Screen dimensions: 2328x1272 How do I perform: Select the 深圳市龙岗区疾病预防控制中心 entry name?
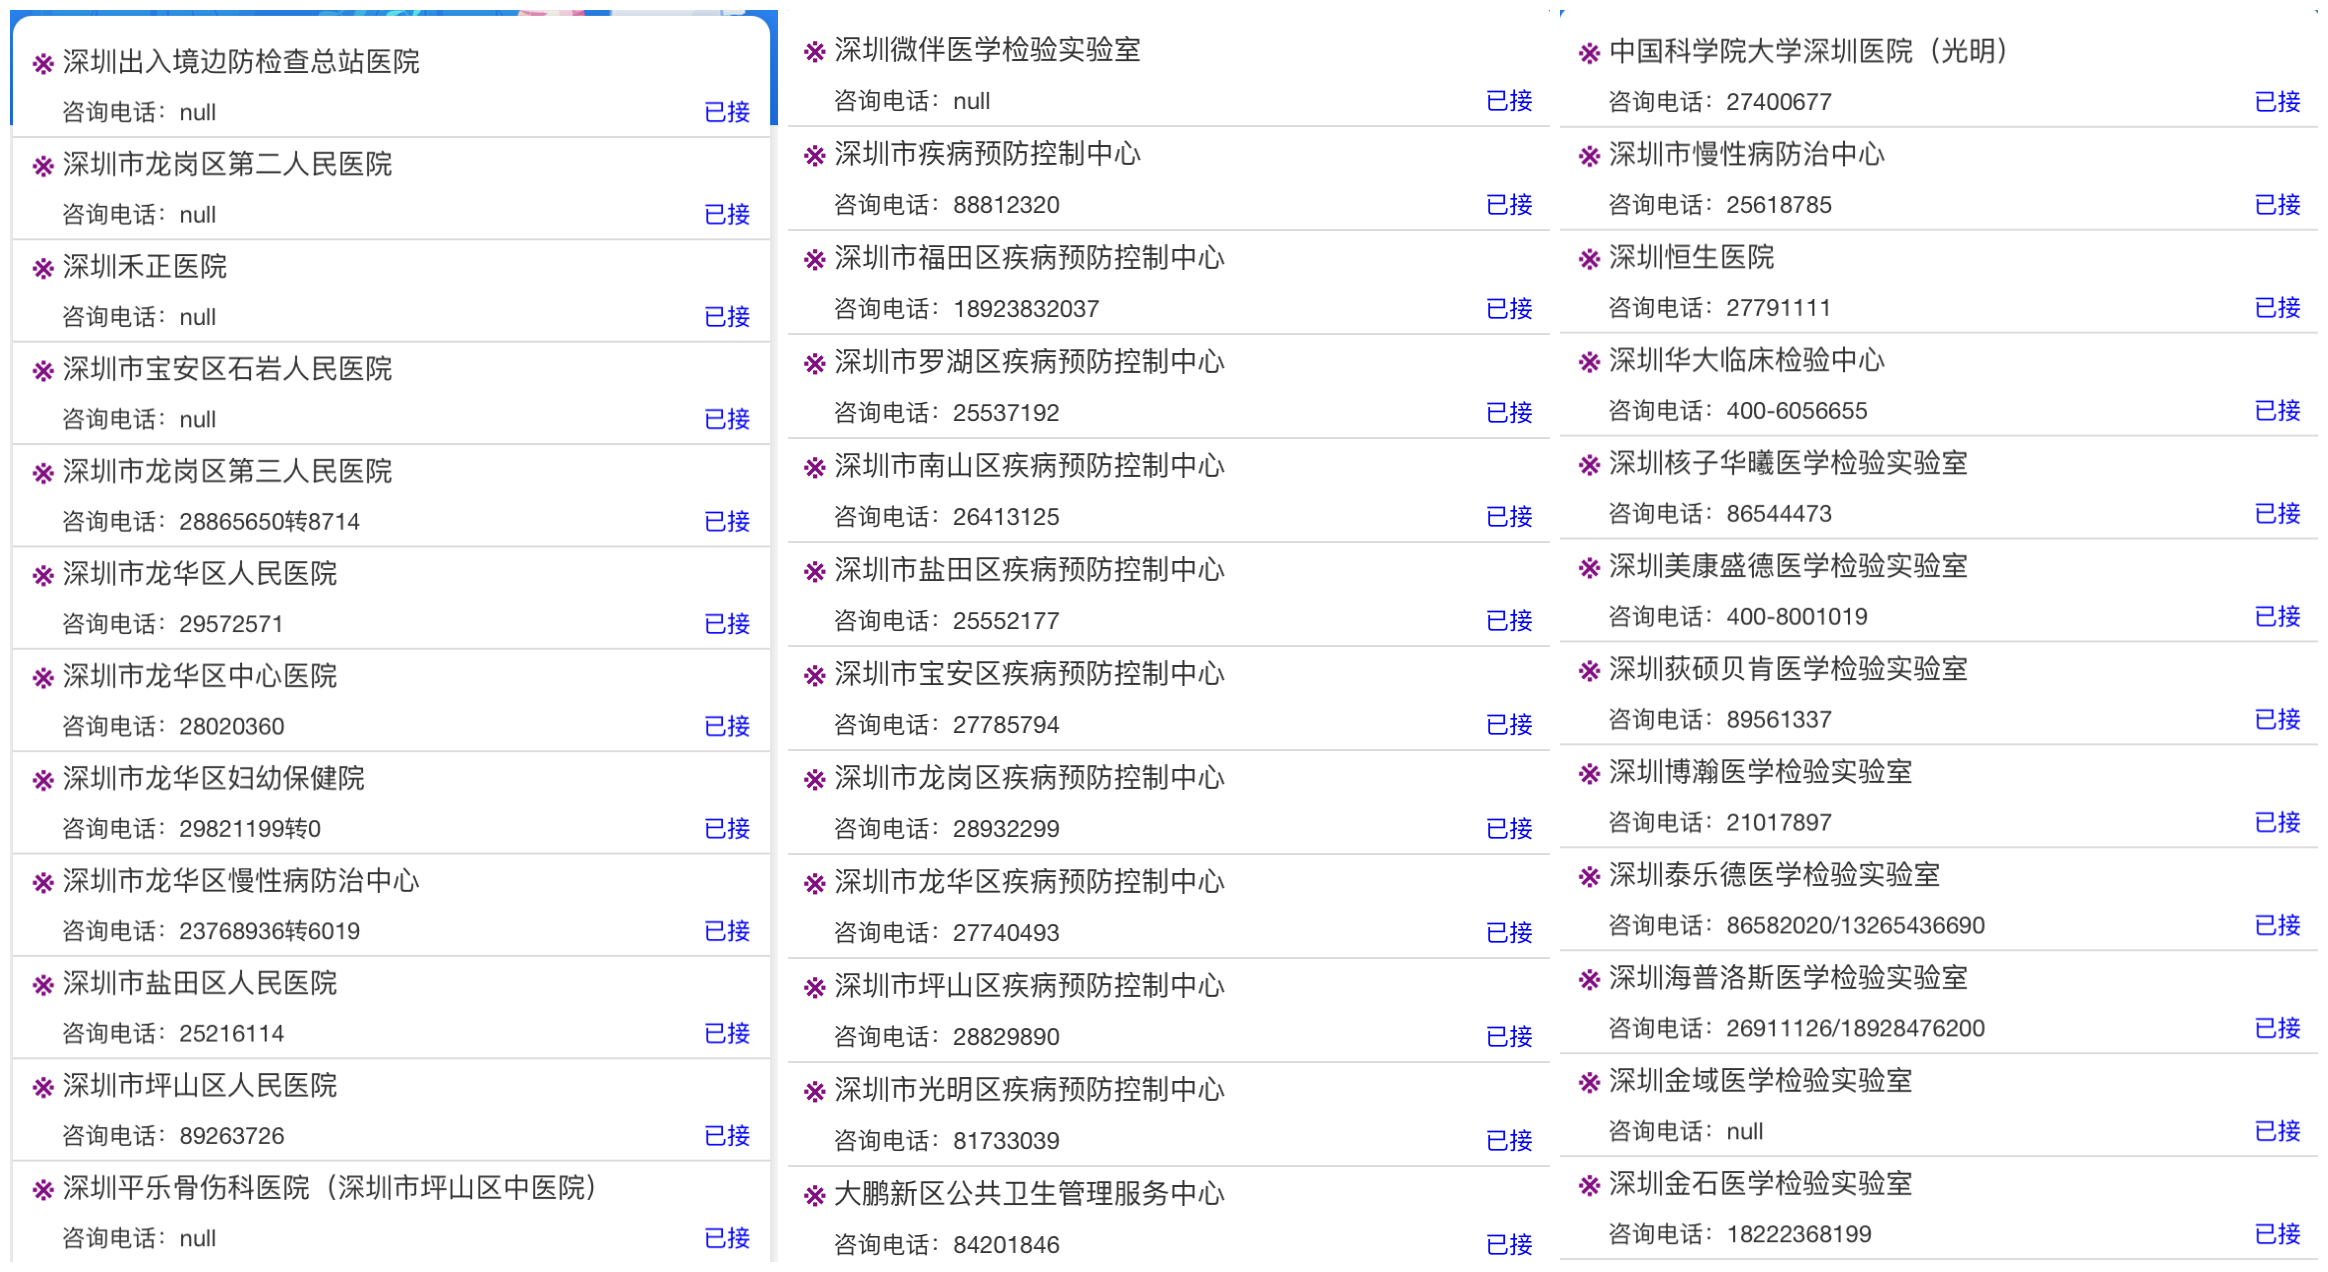(x=1029, y=778)
